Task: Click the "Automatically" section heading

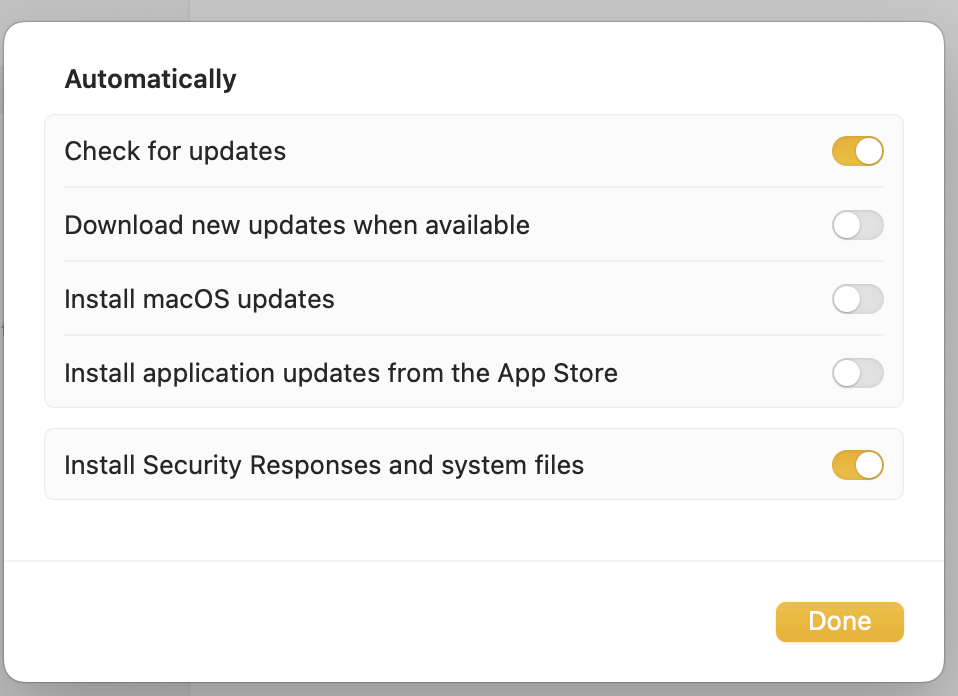Action: (x=150, y=79)
